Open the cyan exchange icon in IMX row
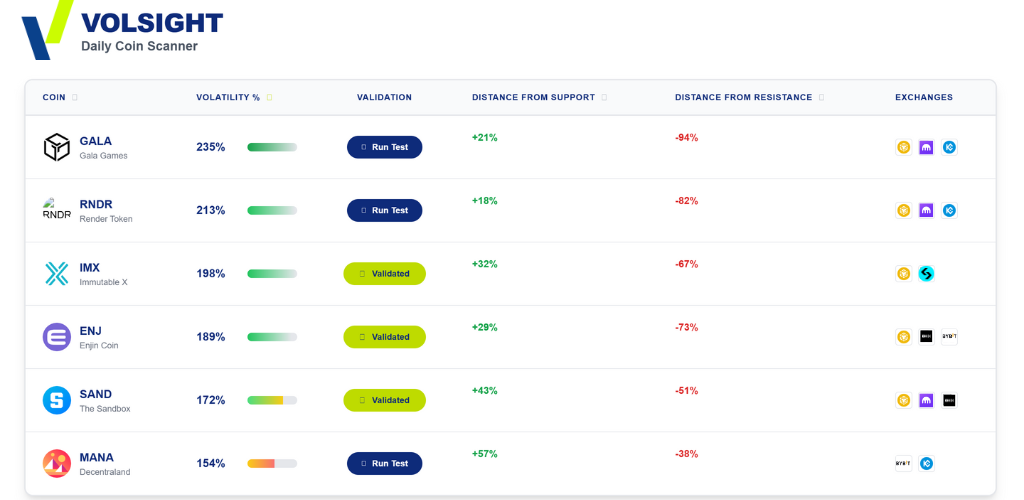 coord(926,274)
